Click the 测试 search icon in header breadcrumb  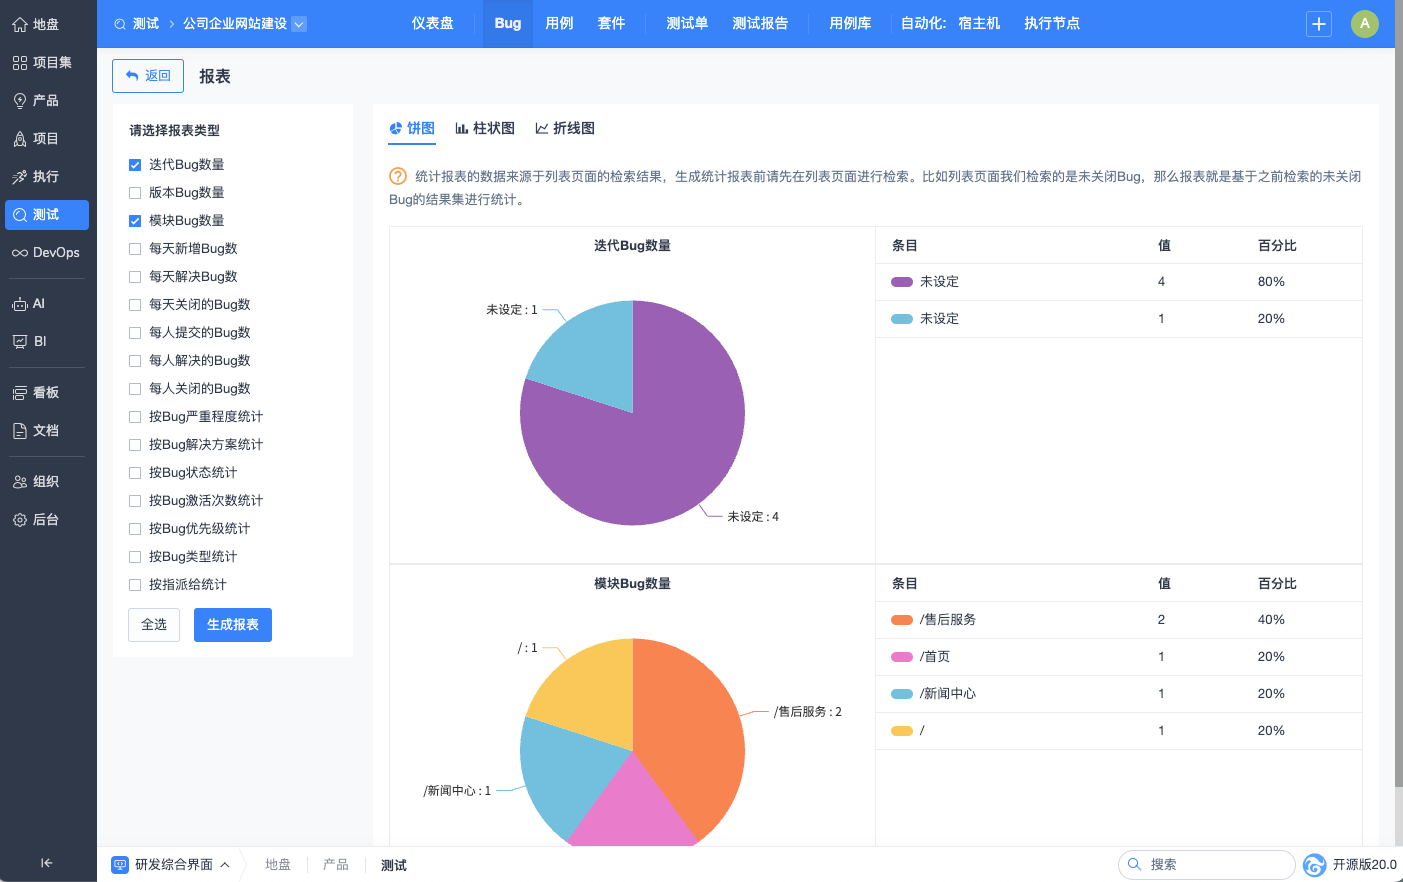[x=120, y=23]
